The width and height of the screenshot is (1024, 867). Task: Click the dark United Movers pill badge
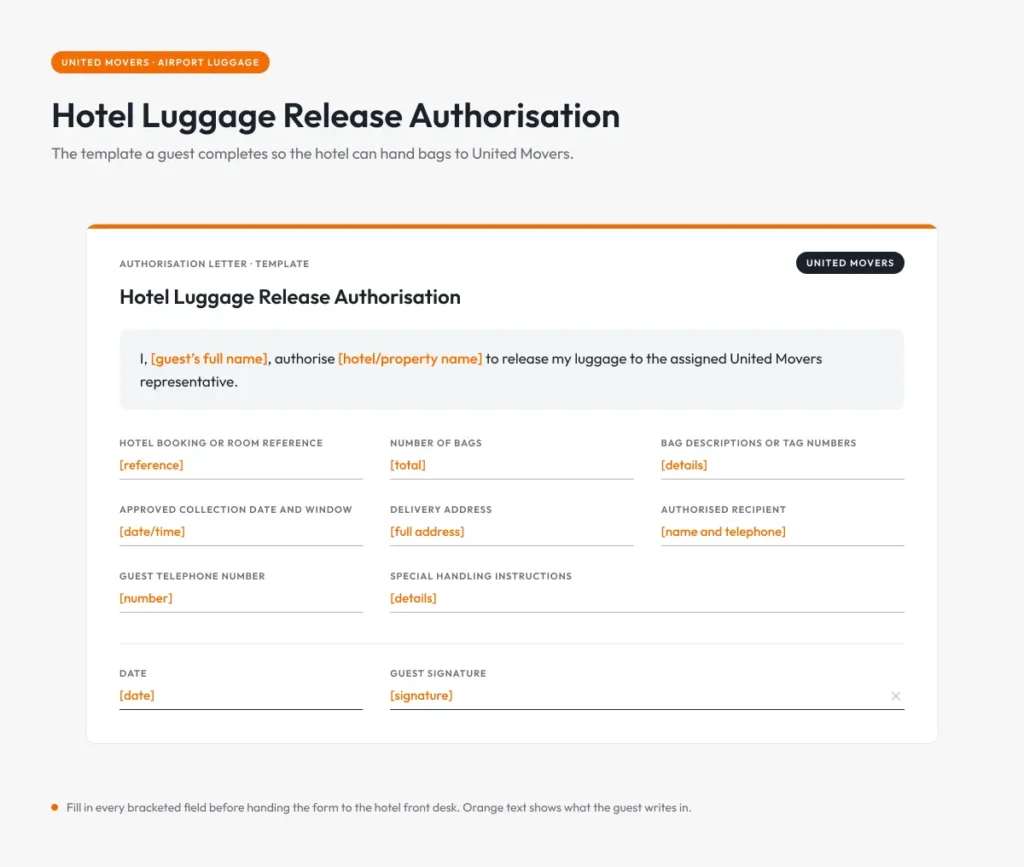point(850,262)
